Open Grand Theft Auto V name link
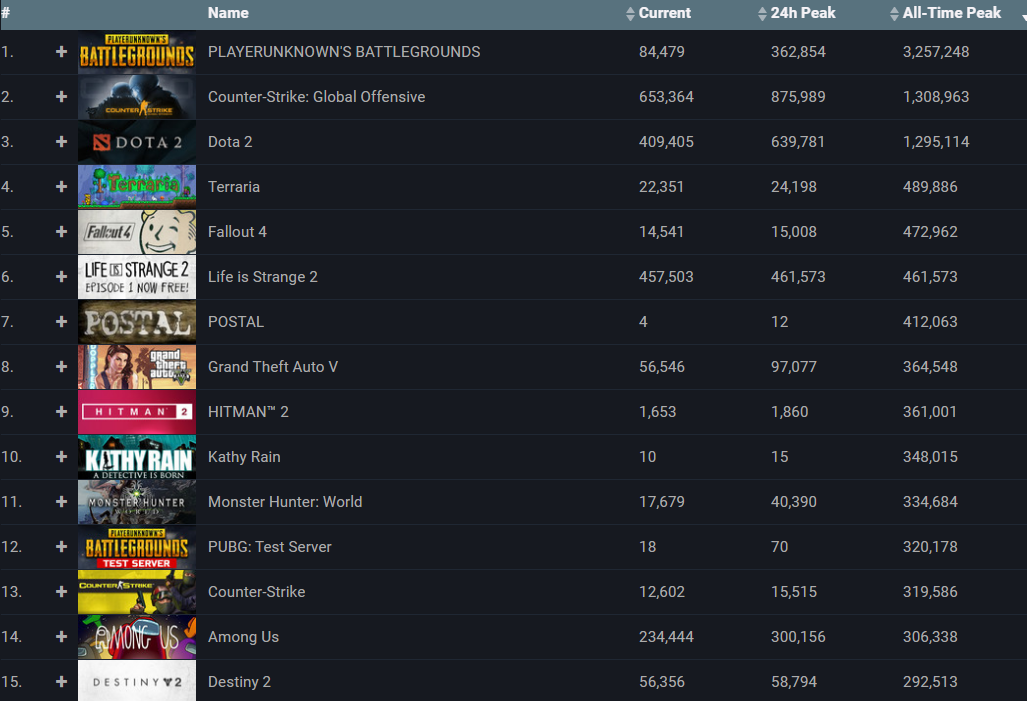 [x=273, y=367]
